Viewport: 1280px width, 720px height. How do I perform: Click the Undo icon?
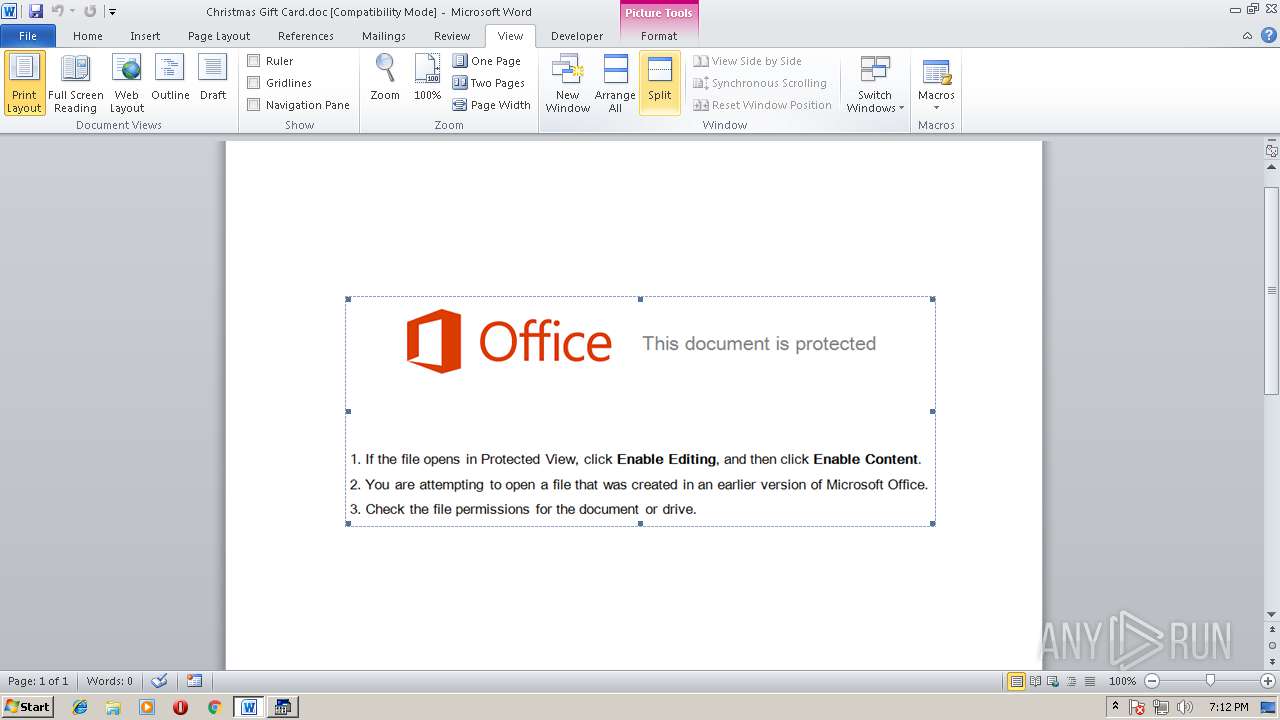(x=57, y=11)
